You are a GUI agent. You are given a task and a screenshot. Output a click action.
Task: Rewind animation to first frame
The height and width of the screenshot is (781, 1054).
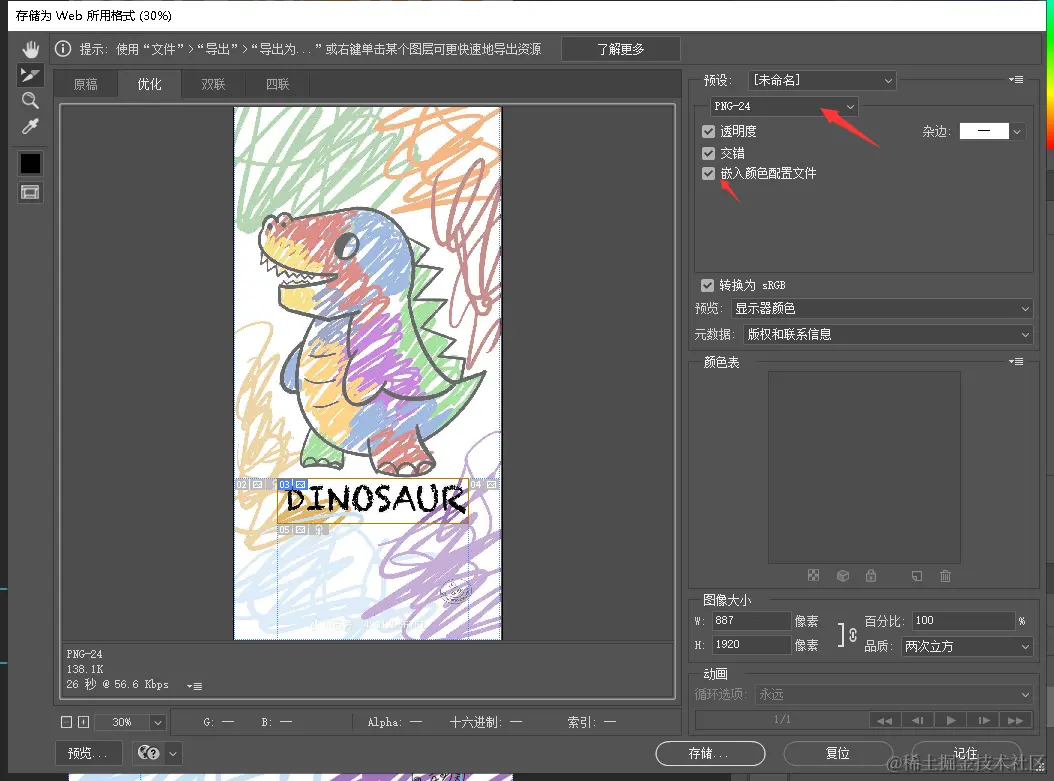click(885, 720)
